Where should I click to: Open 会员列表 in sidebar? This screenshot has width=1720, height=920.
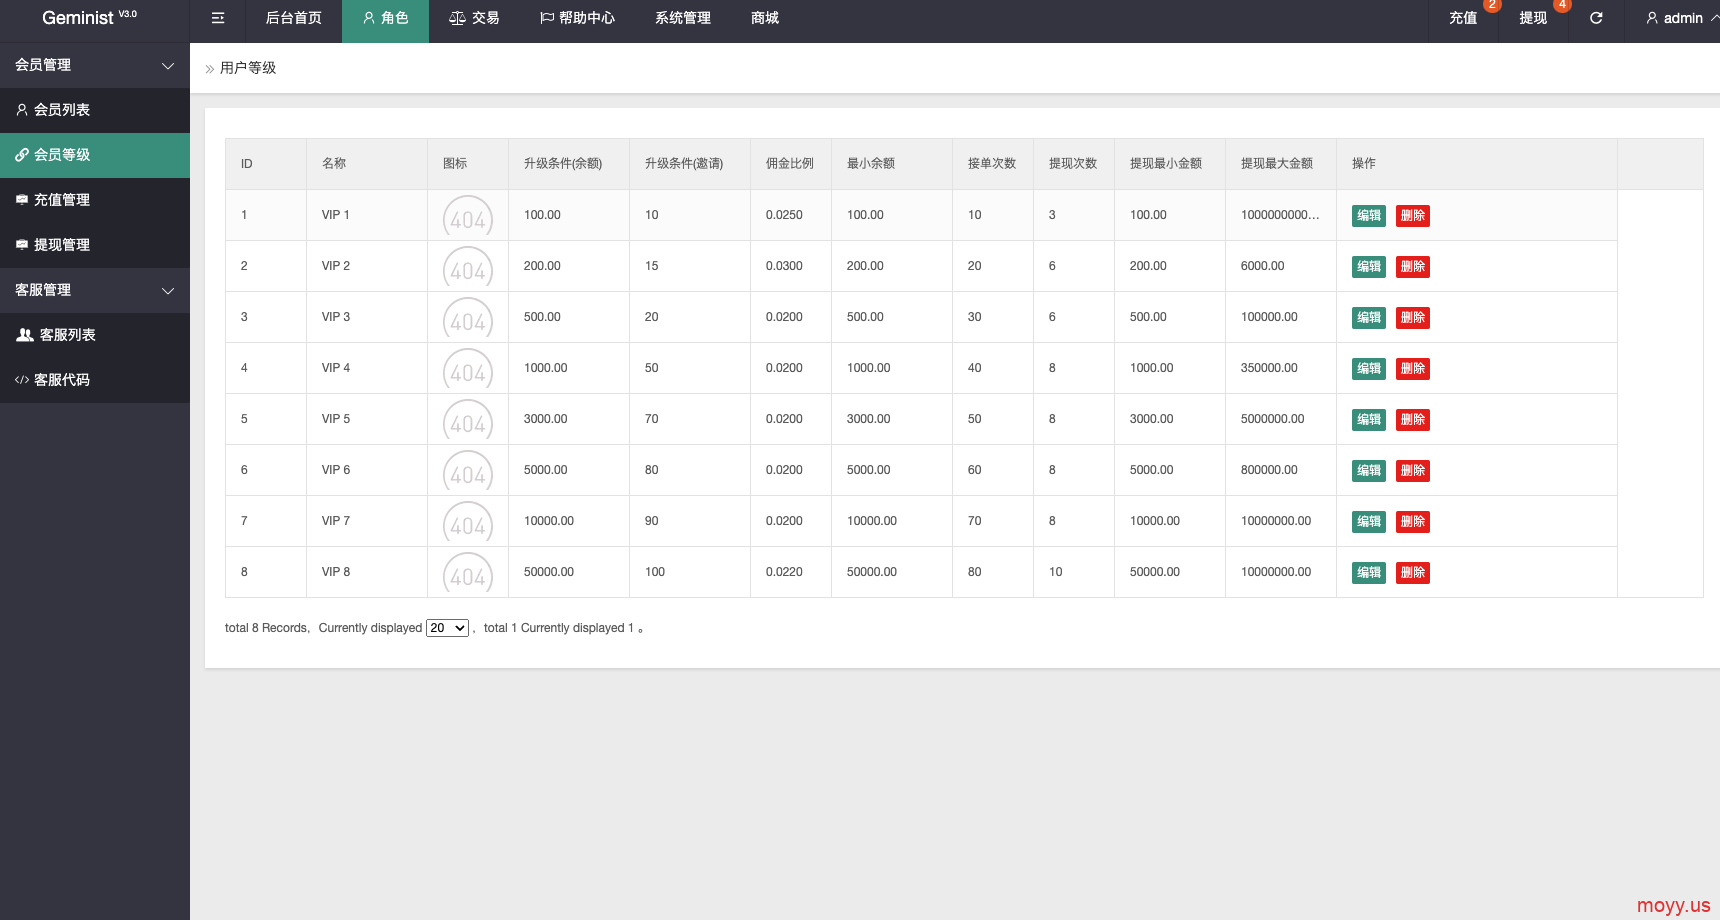click(x=95, y=110)
